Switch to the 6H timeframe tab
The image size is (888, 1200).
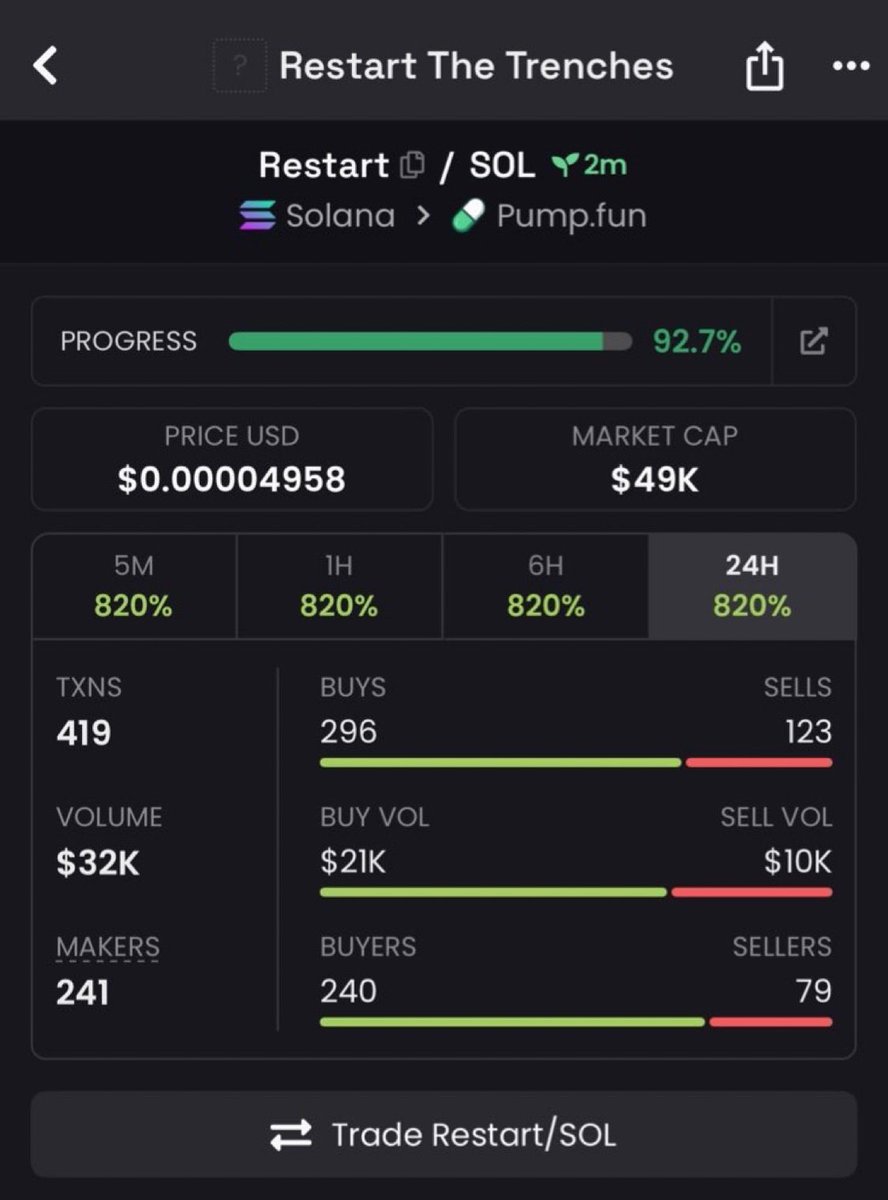pyautogui.click(x=545, y=586)
